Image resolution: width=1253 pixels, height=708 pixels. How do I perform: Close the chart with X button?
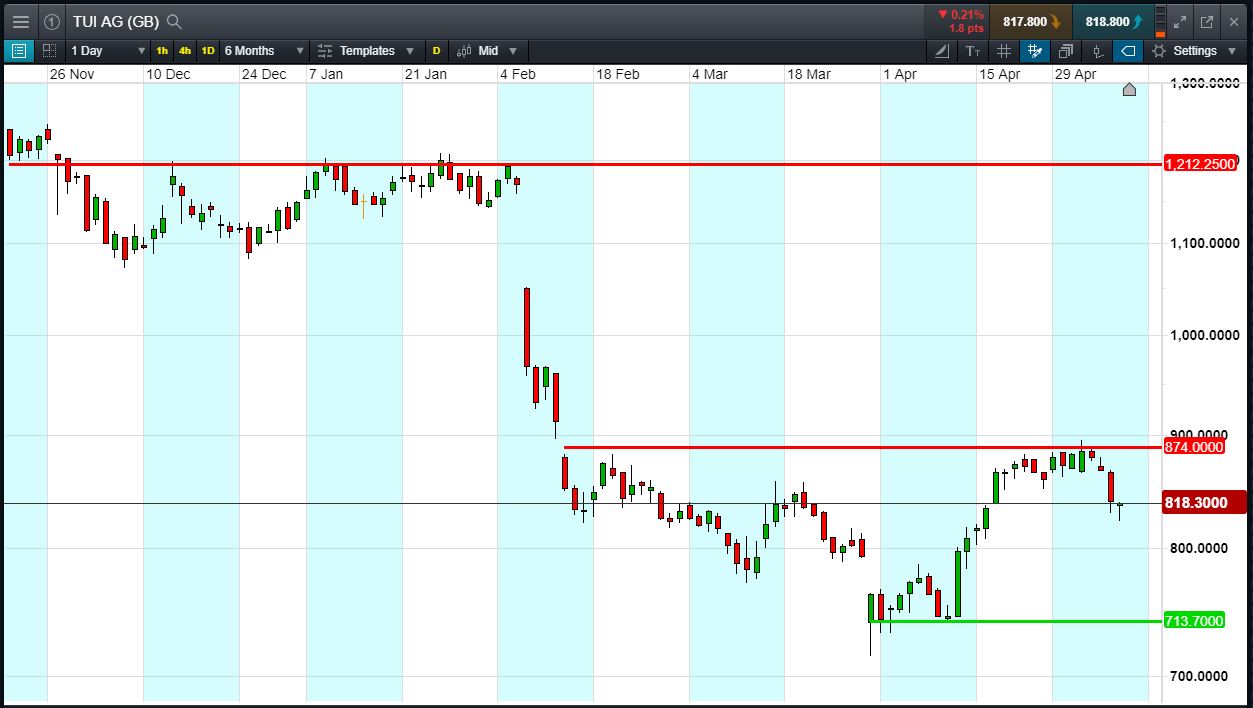1234,21
